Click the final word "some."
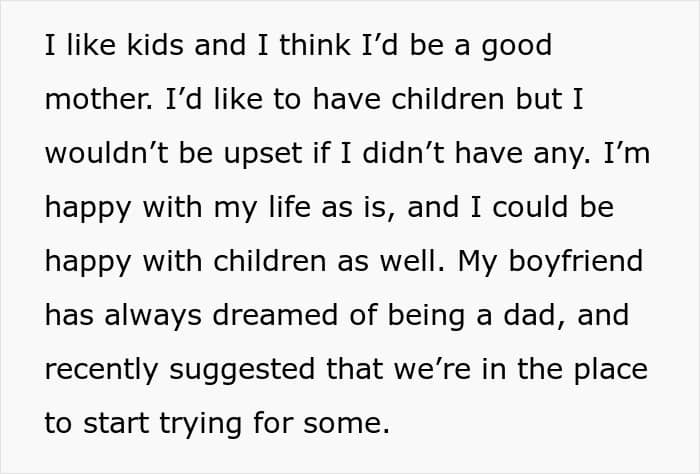 tap(346, 425)
